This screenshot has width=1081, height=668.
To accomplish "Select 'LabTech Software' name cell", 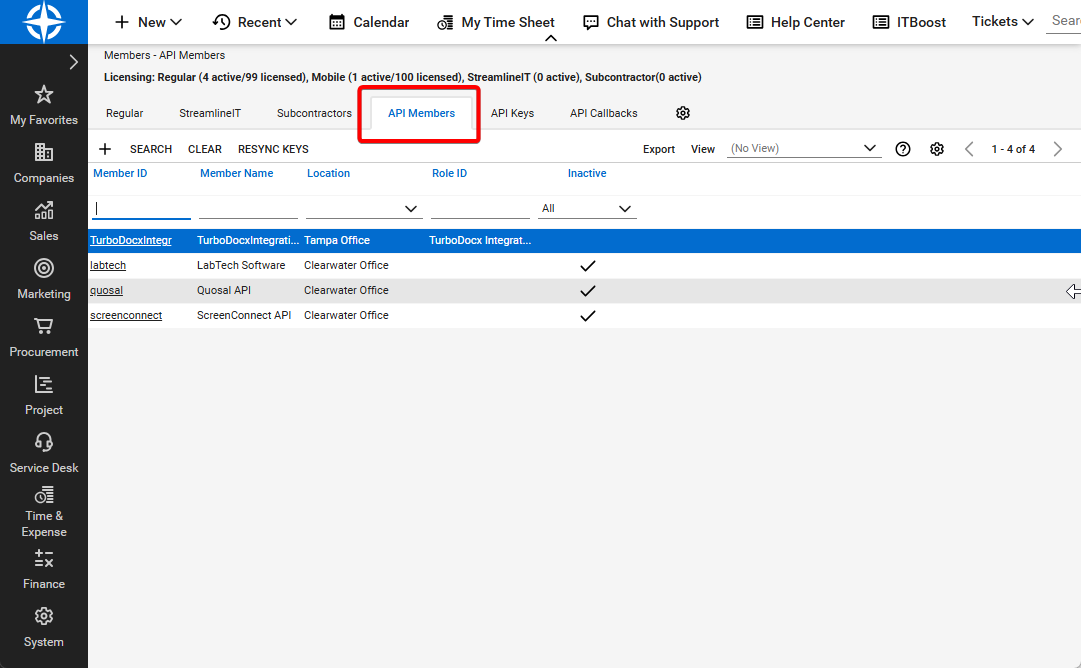I will 241,265.
